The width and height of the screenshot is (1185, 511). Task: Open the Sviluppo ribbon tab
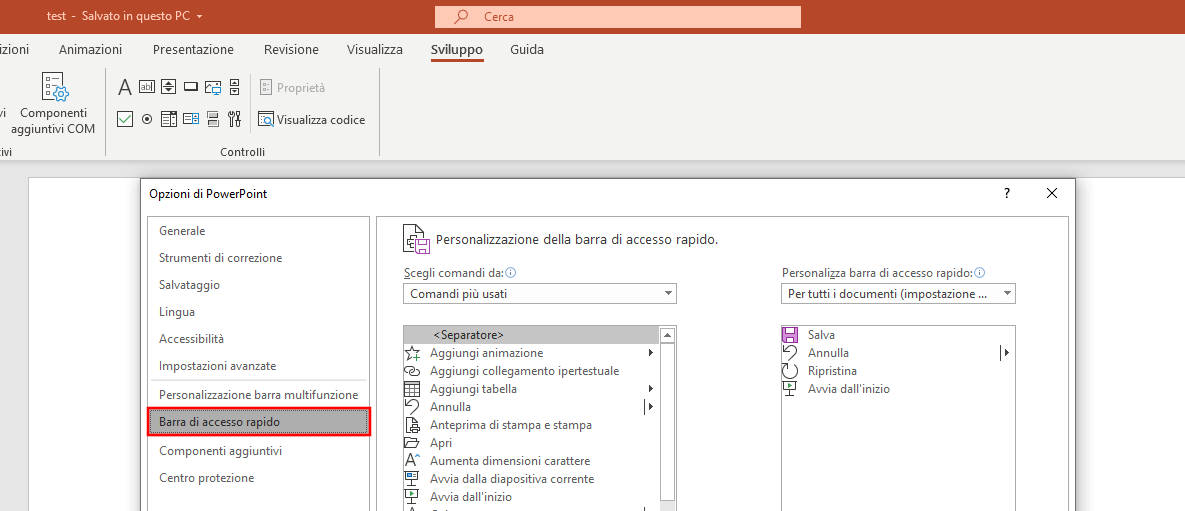tap(456, 50)
